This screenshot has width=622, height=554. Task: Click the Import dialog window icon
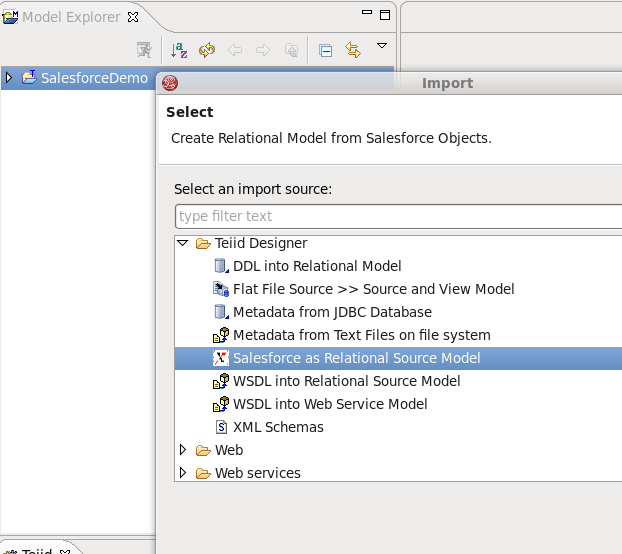[x=170, y=83]
